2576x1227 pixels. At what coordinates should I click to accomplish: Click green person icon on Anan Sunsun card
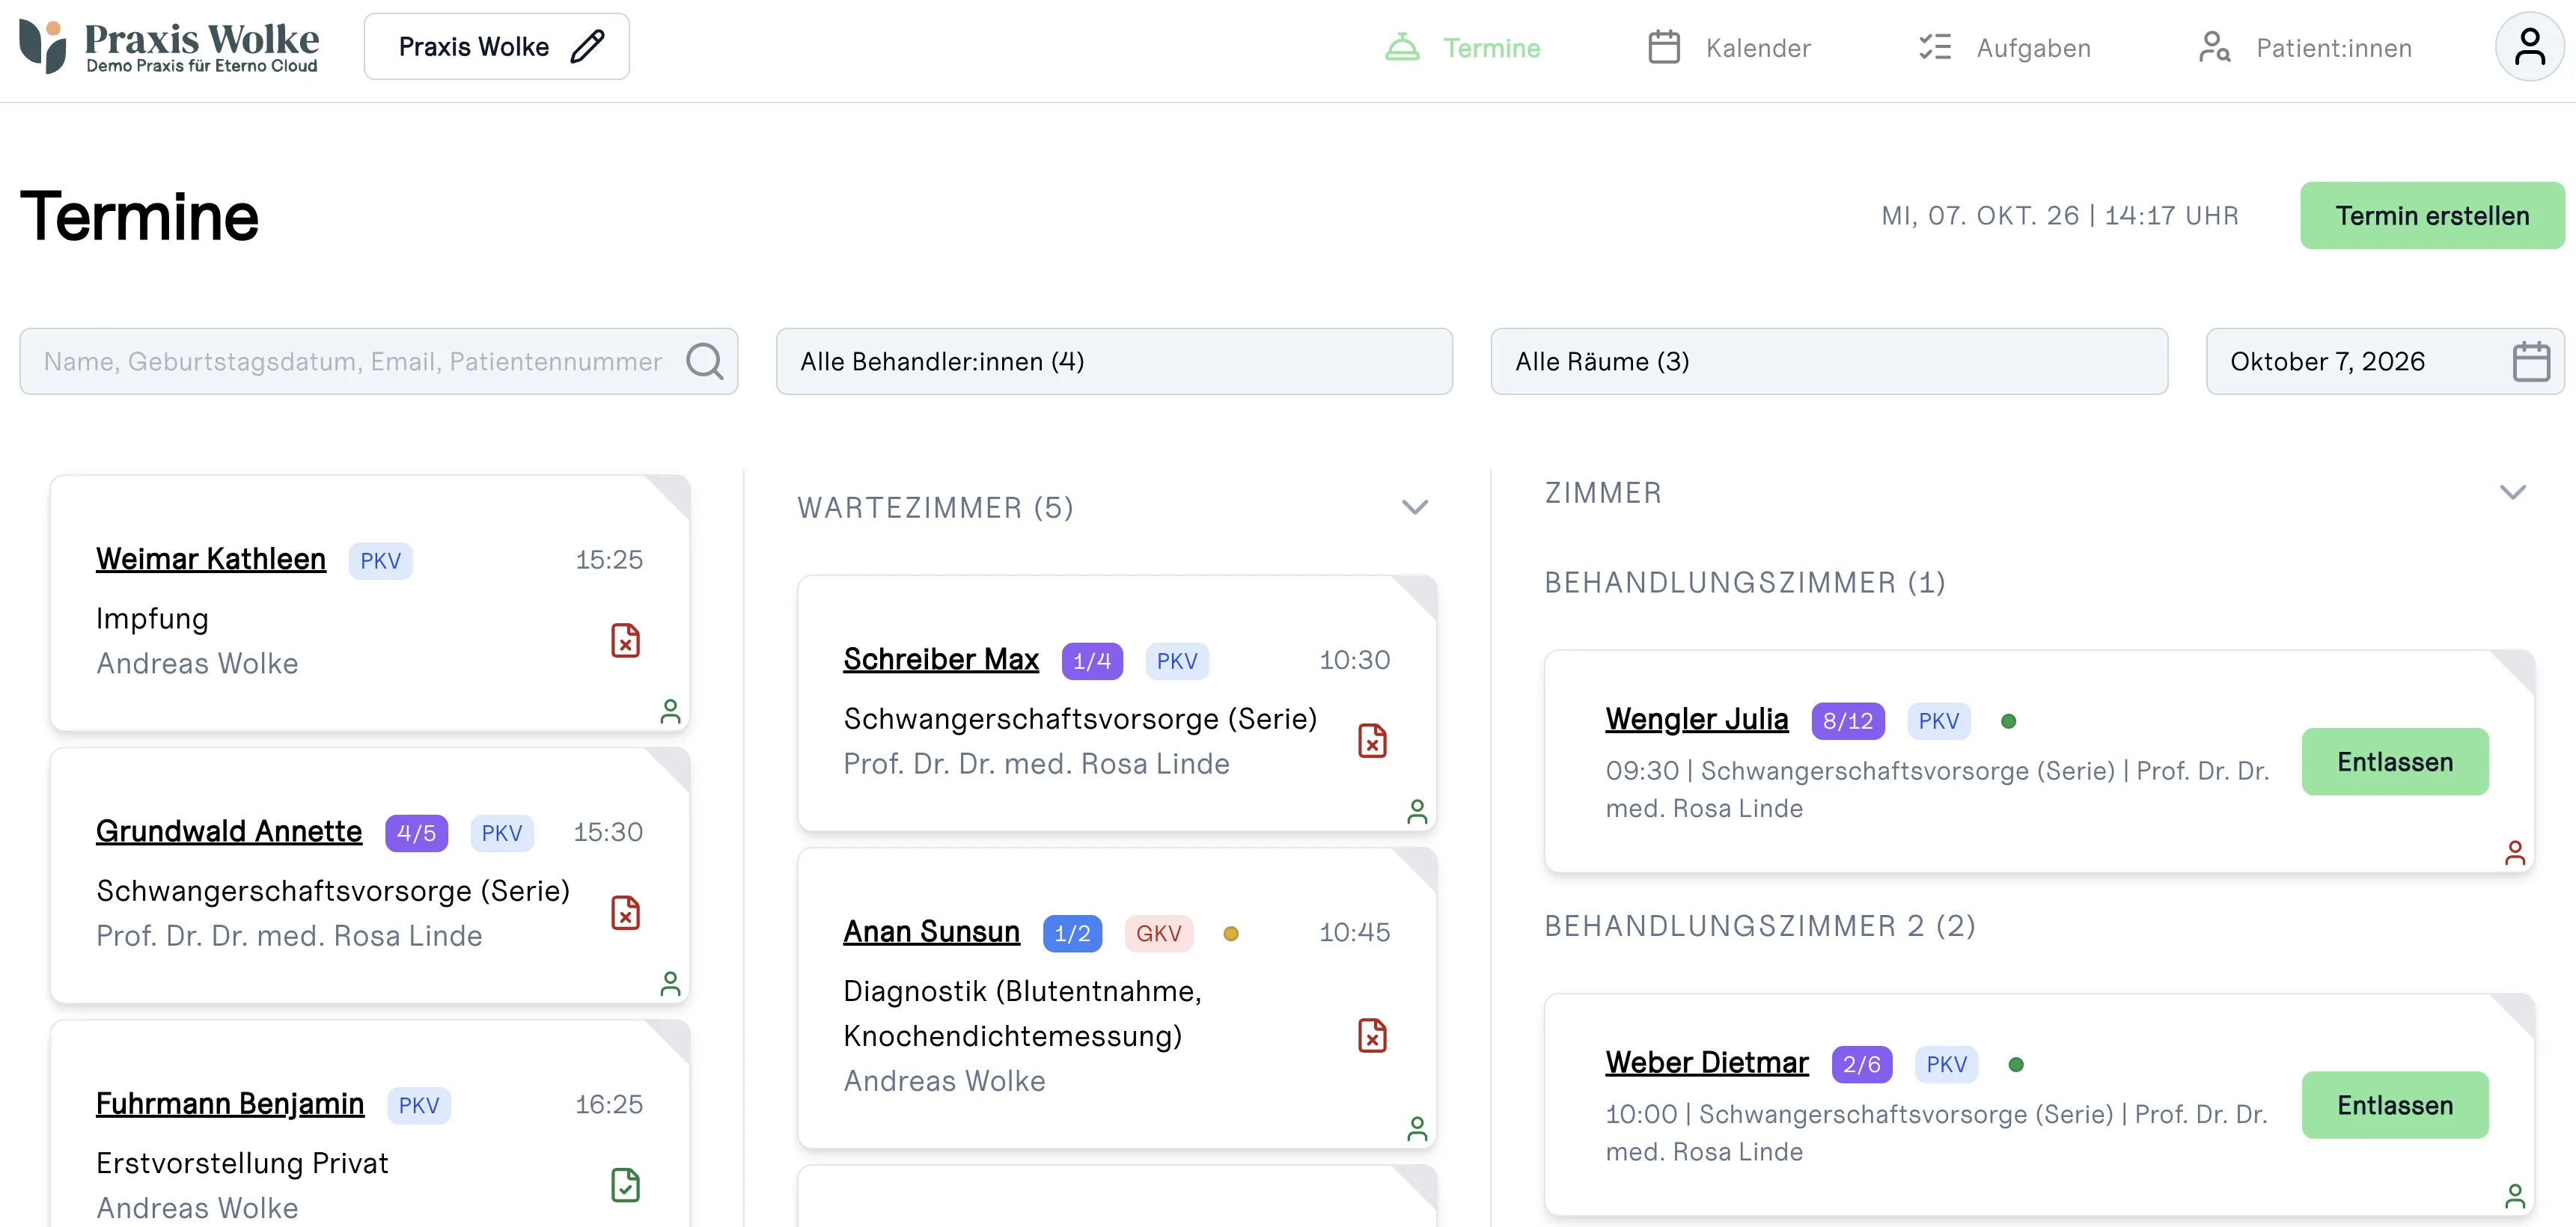1417,1128
